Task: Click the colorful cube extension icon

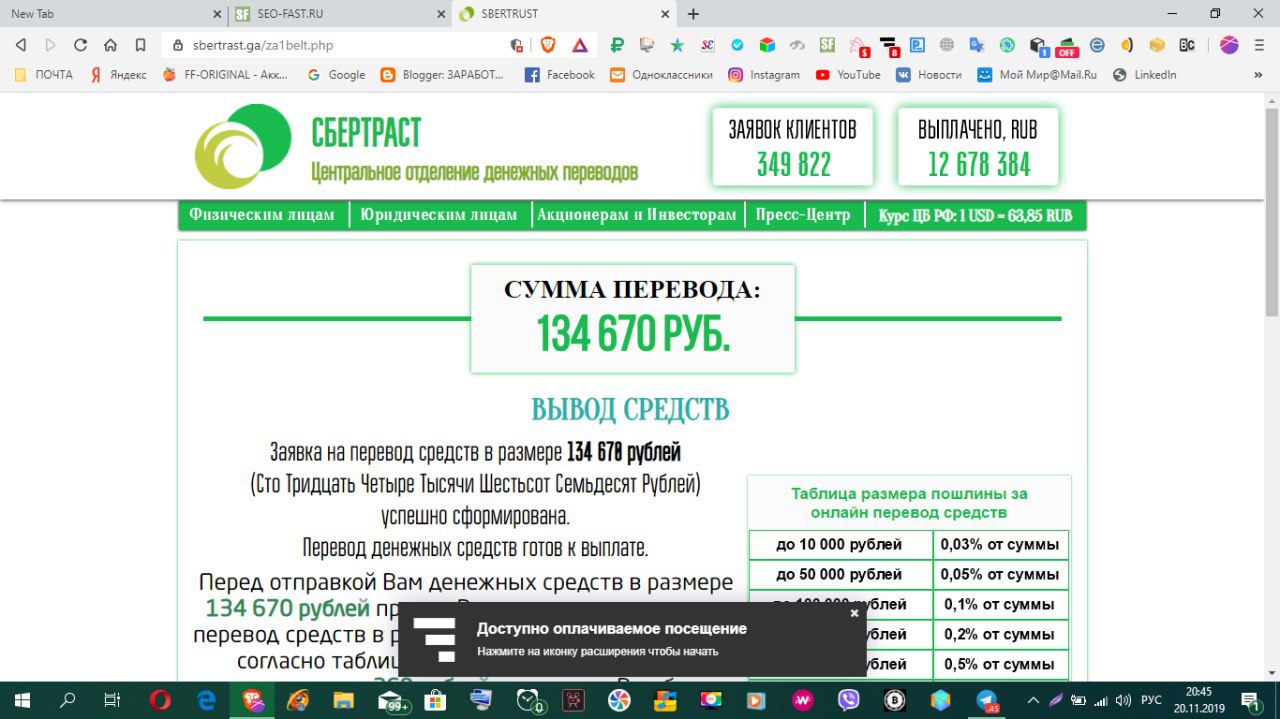Action: (767, 45)
